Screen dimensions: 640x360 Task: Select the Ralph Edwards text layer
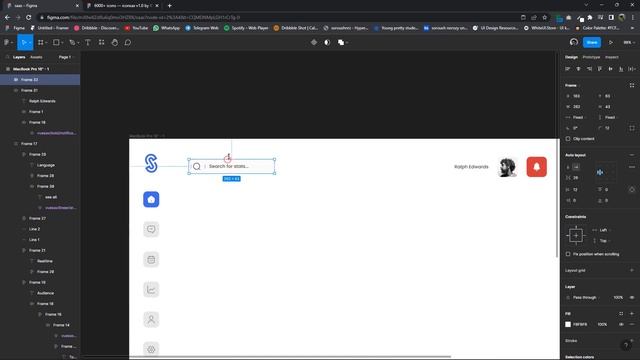coord(42,101)
